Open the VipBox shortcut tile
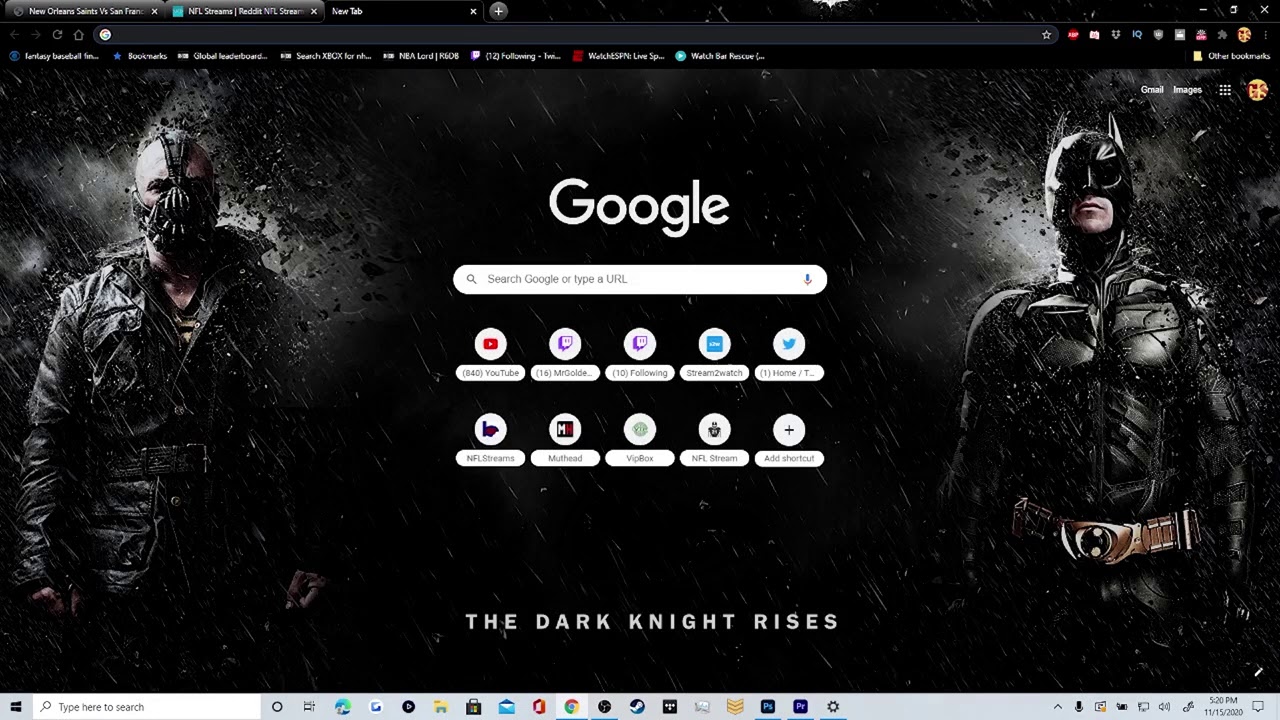 (x=640, y=440)
